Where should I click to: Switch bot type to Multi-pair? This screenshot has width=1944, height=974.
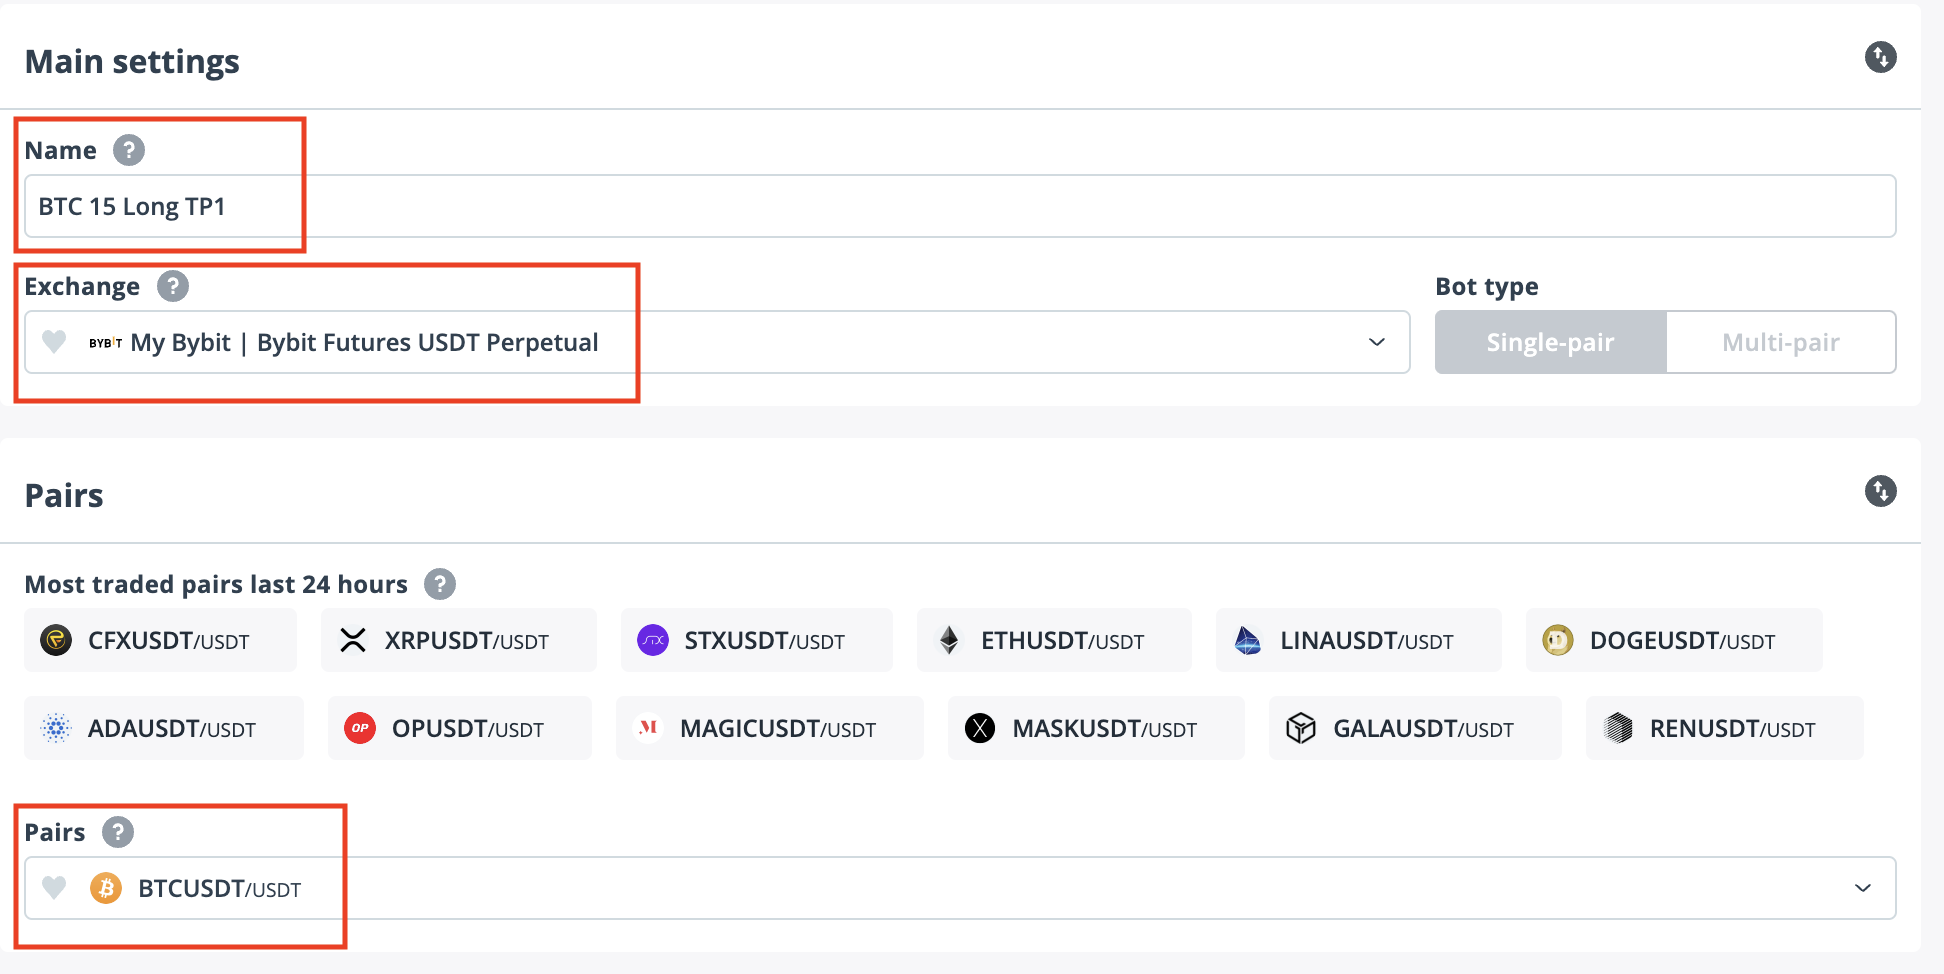tap(1780, 342)
